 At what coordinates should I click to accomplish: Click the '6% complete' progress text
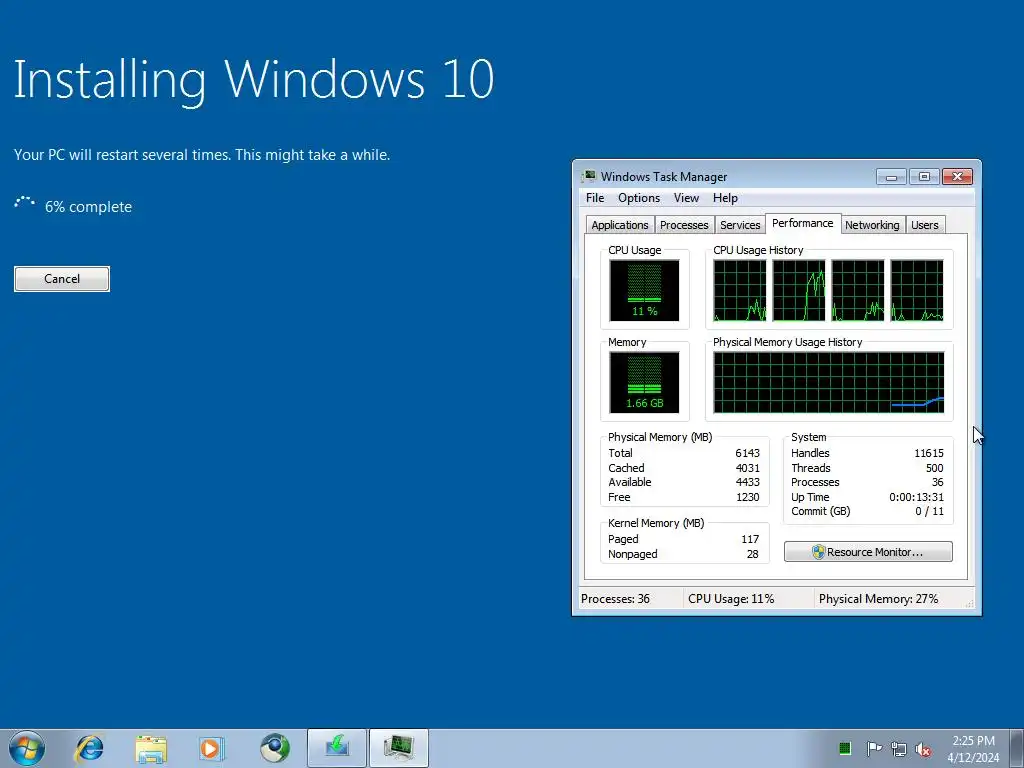[x=88, y=207]
